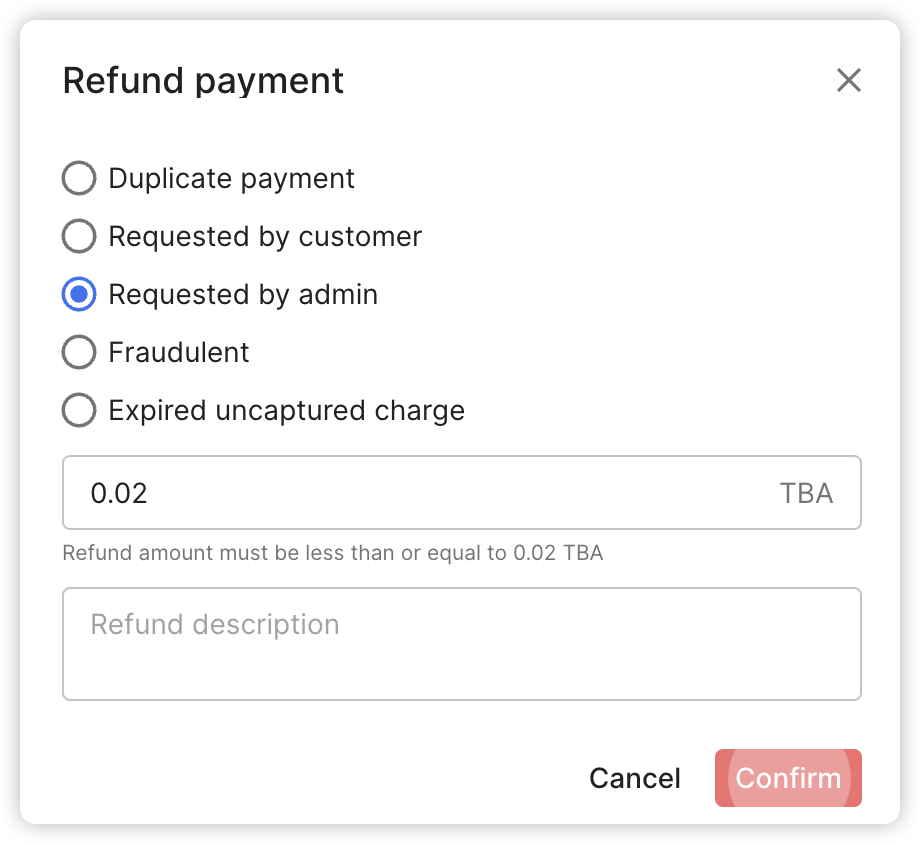Choose the Requested by customer radio circle
The width and height of the screenshot is (920, 844).
pyautogui.click(x=79, y=237)
